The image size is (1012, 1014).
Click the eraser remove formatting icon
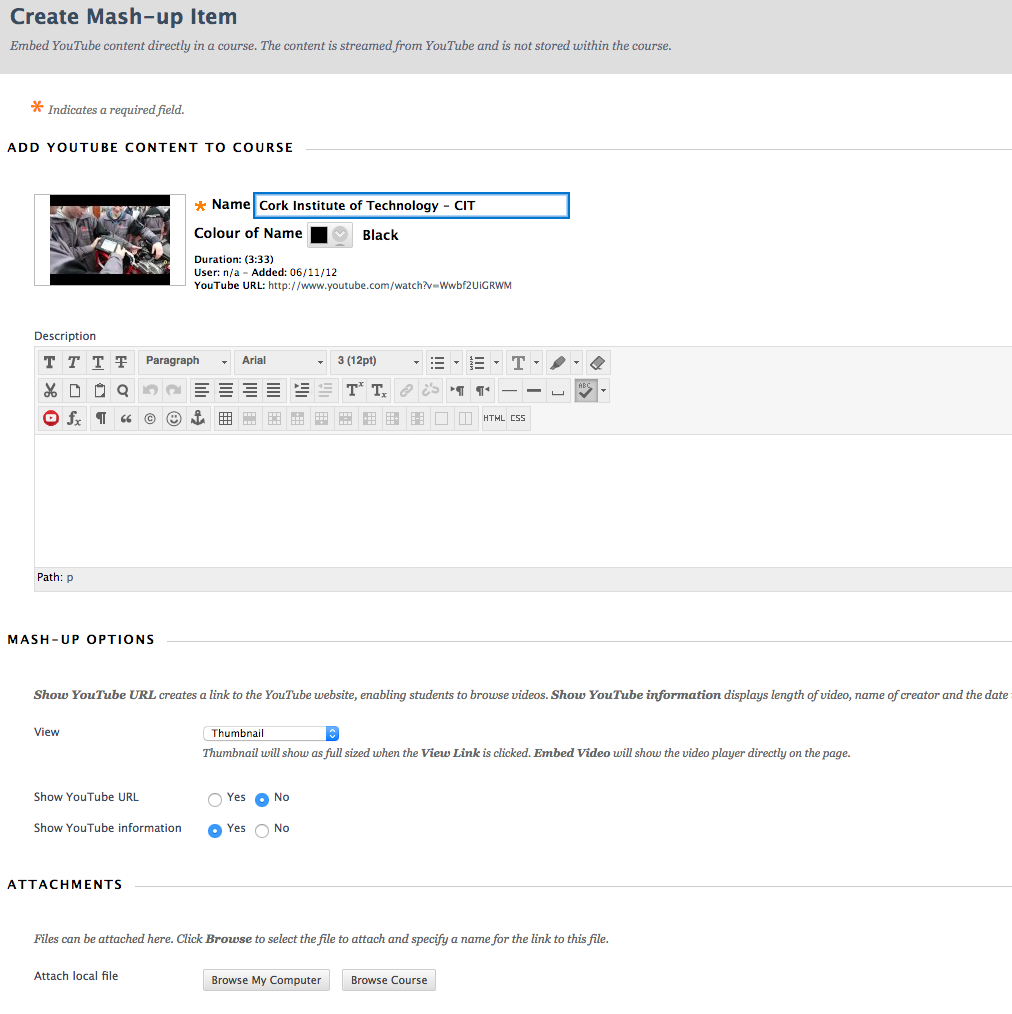598,363
